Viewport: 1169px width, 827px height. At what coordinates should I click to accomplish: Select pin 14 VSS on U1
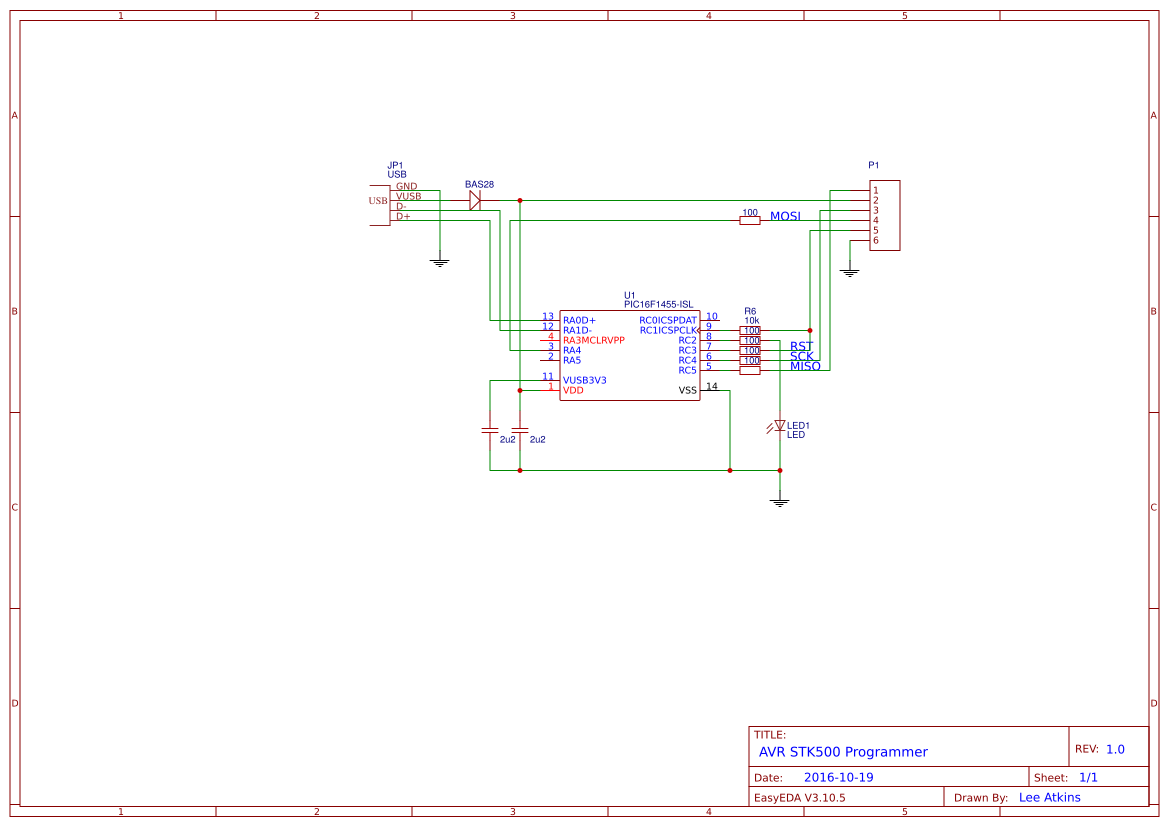[x=690, y=389]
